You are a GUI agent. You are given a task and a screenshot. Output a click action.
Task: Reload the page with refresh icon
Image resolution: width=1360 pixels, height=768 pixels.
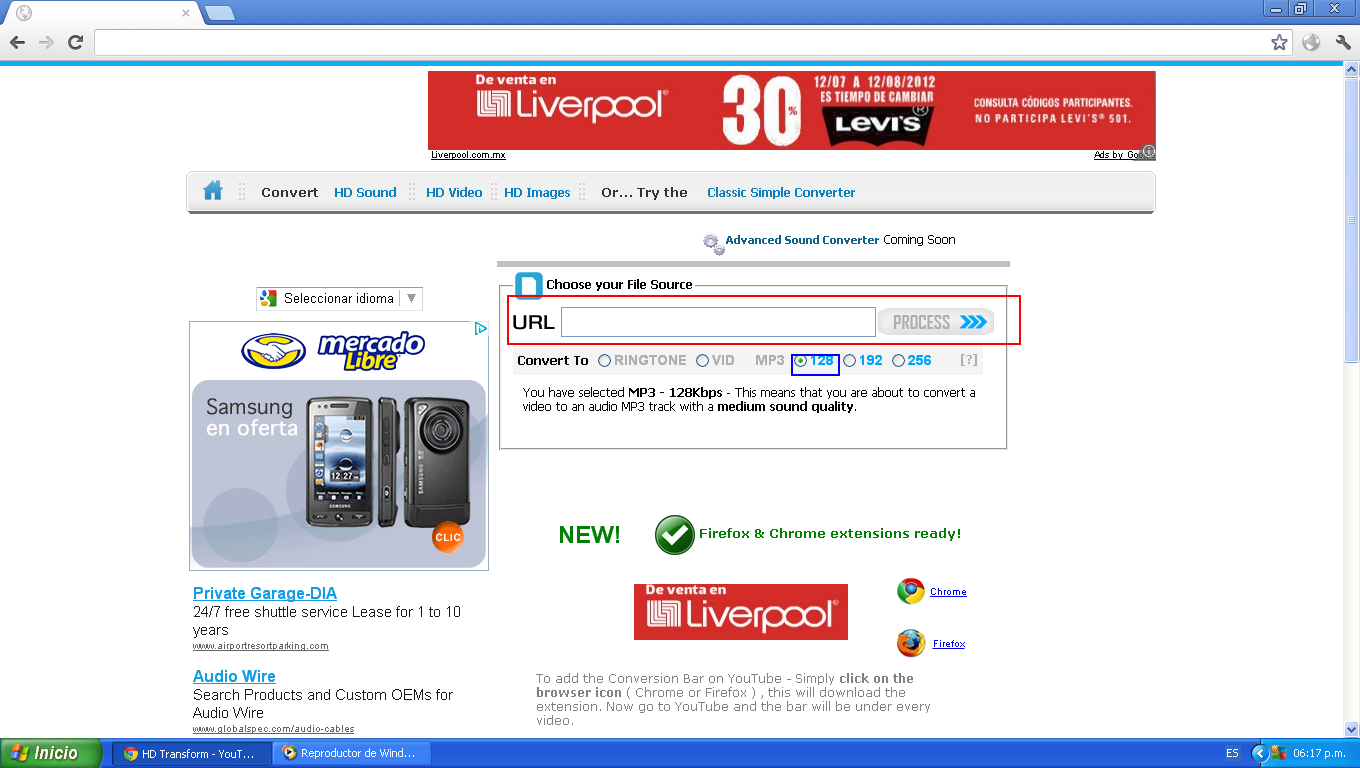[75, 42]
